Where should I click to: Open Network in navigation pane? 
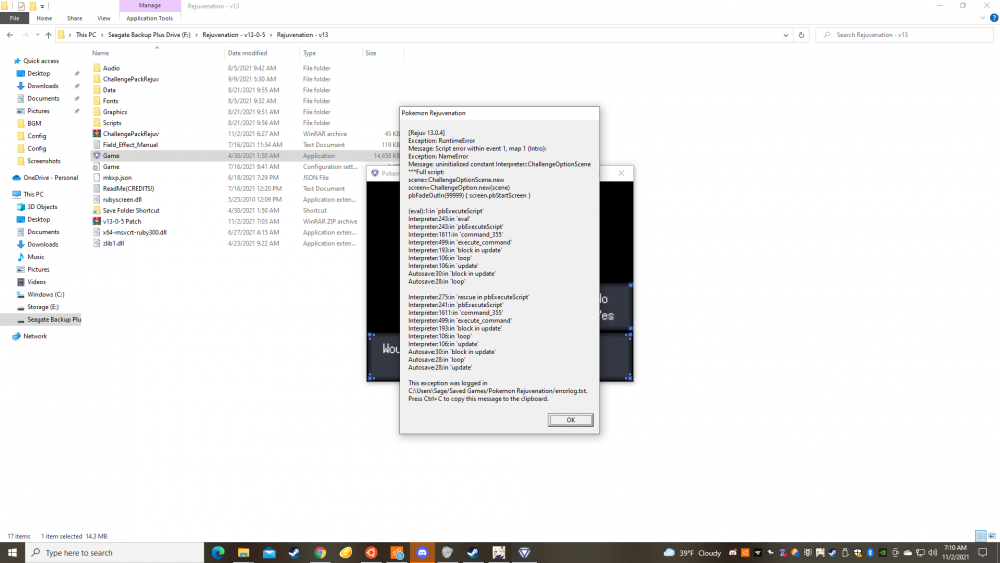35,336
